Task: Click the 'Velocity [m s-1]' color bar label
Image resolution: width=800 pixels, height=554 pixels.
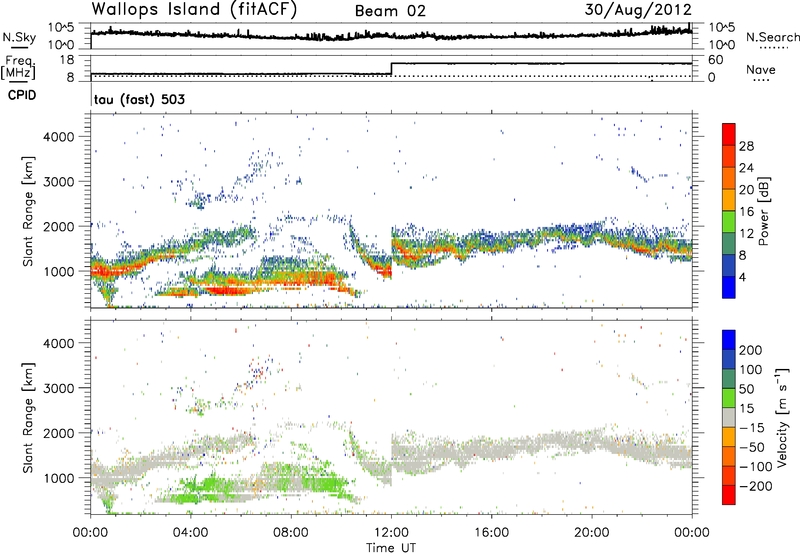Action: [x=782, y=417]
